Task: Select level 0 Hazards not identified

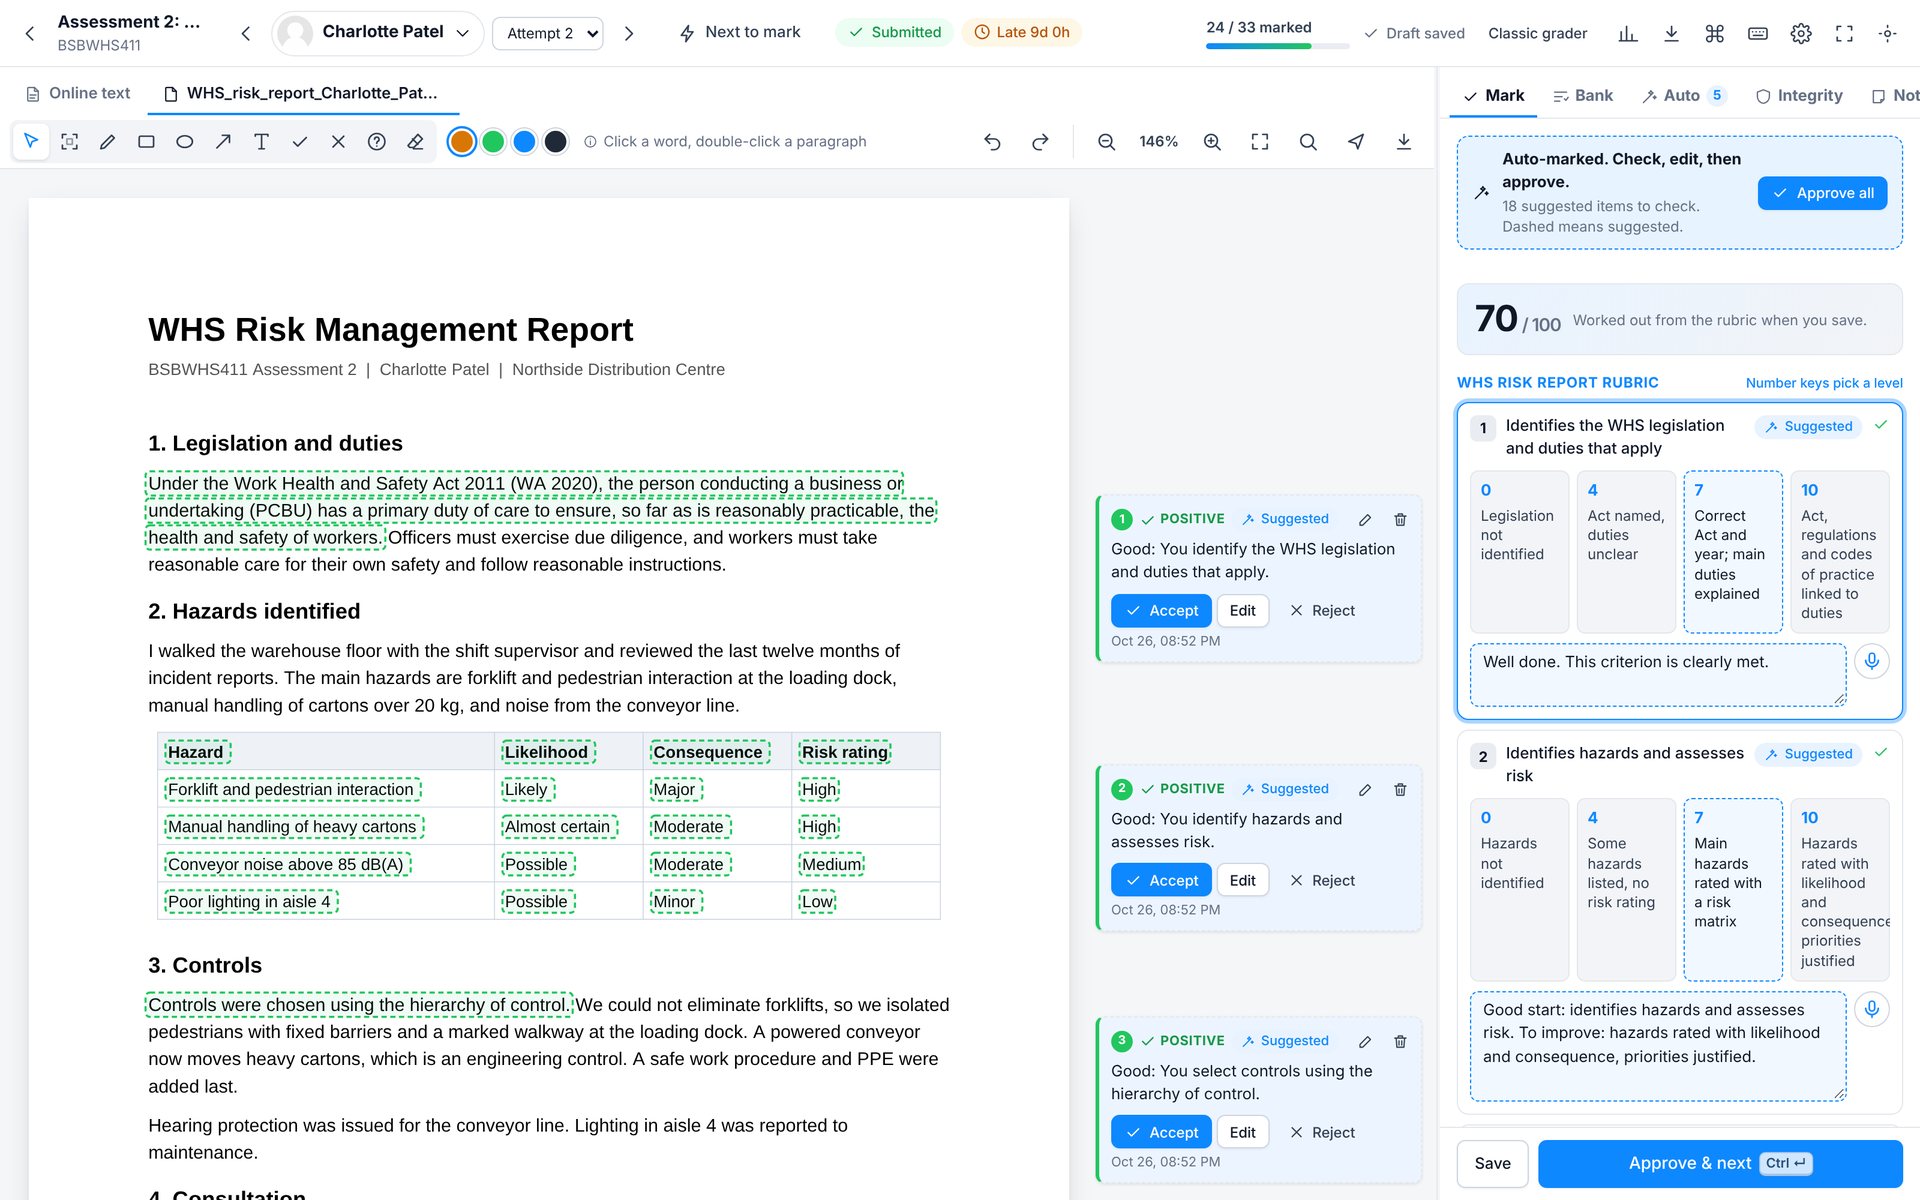Action: pos(1519,889)
